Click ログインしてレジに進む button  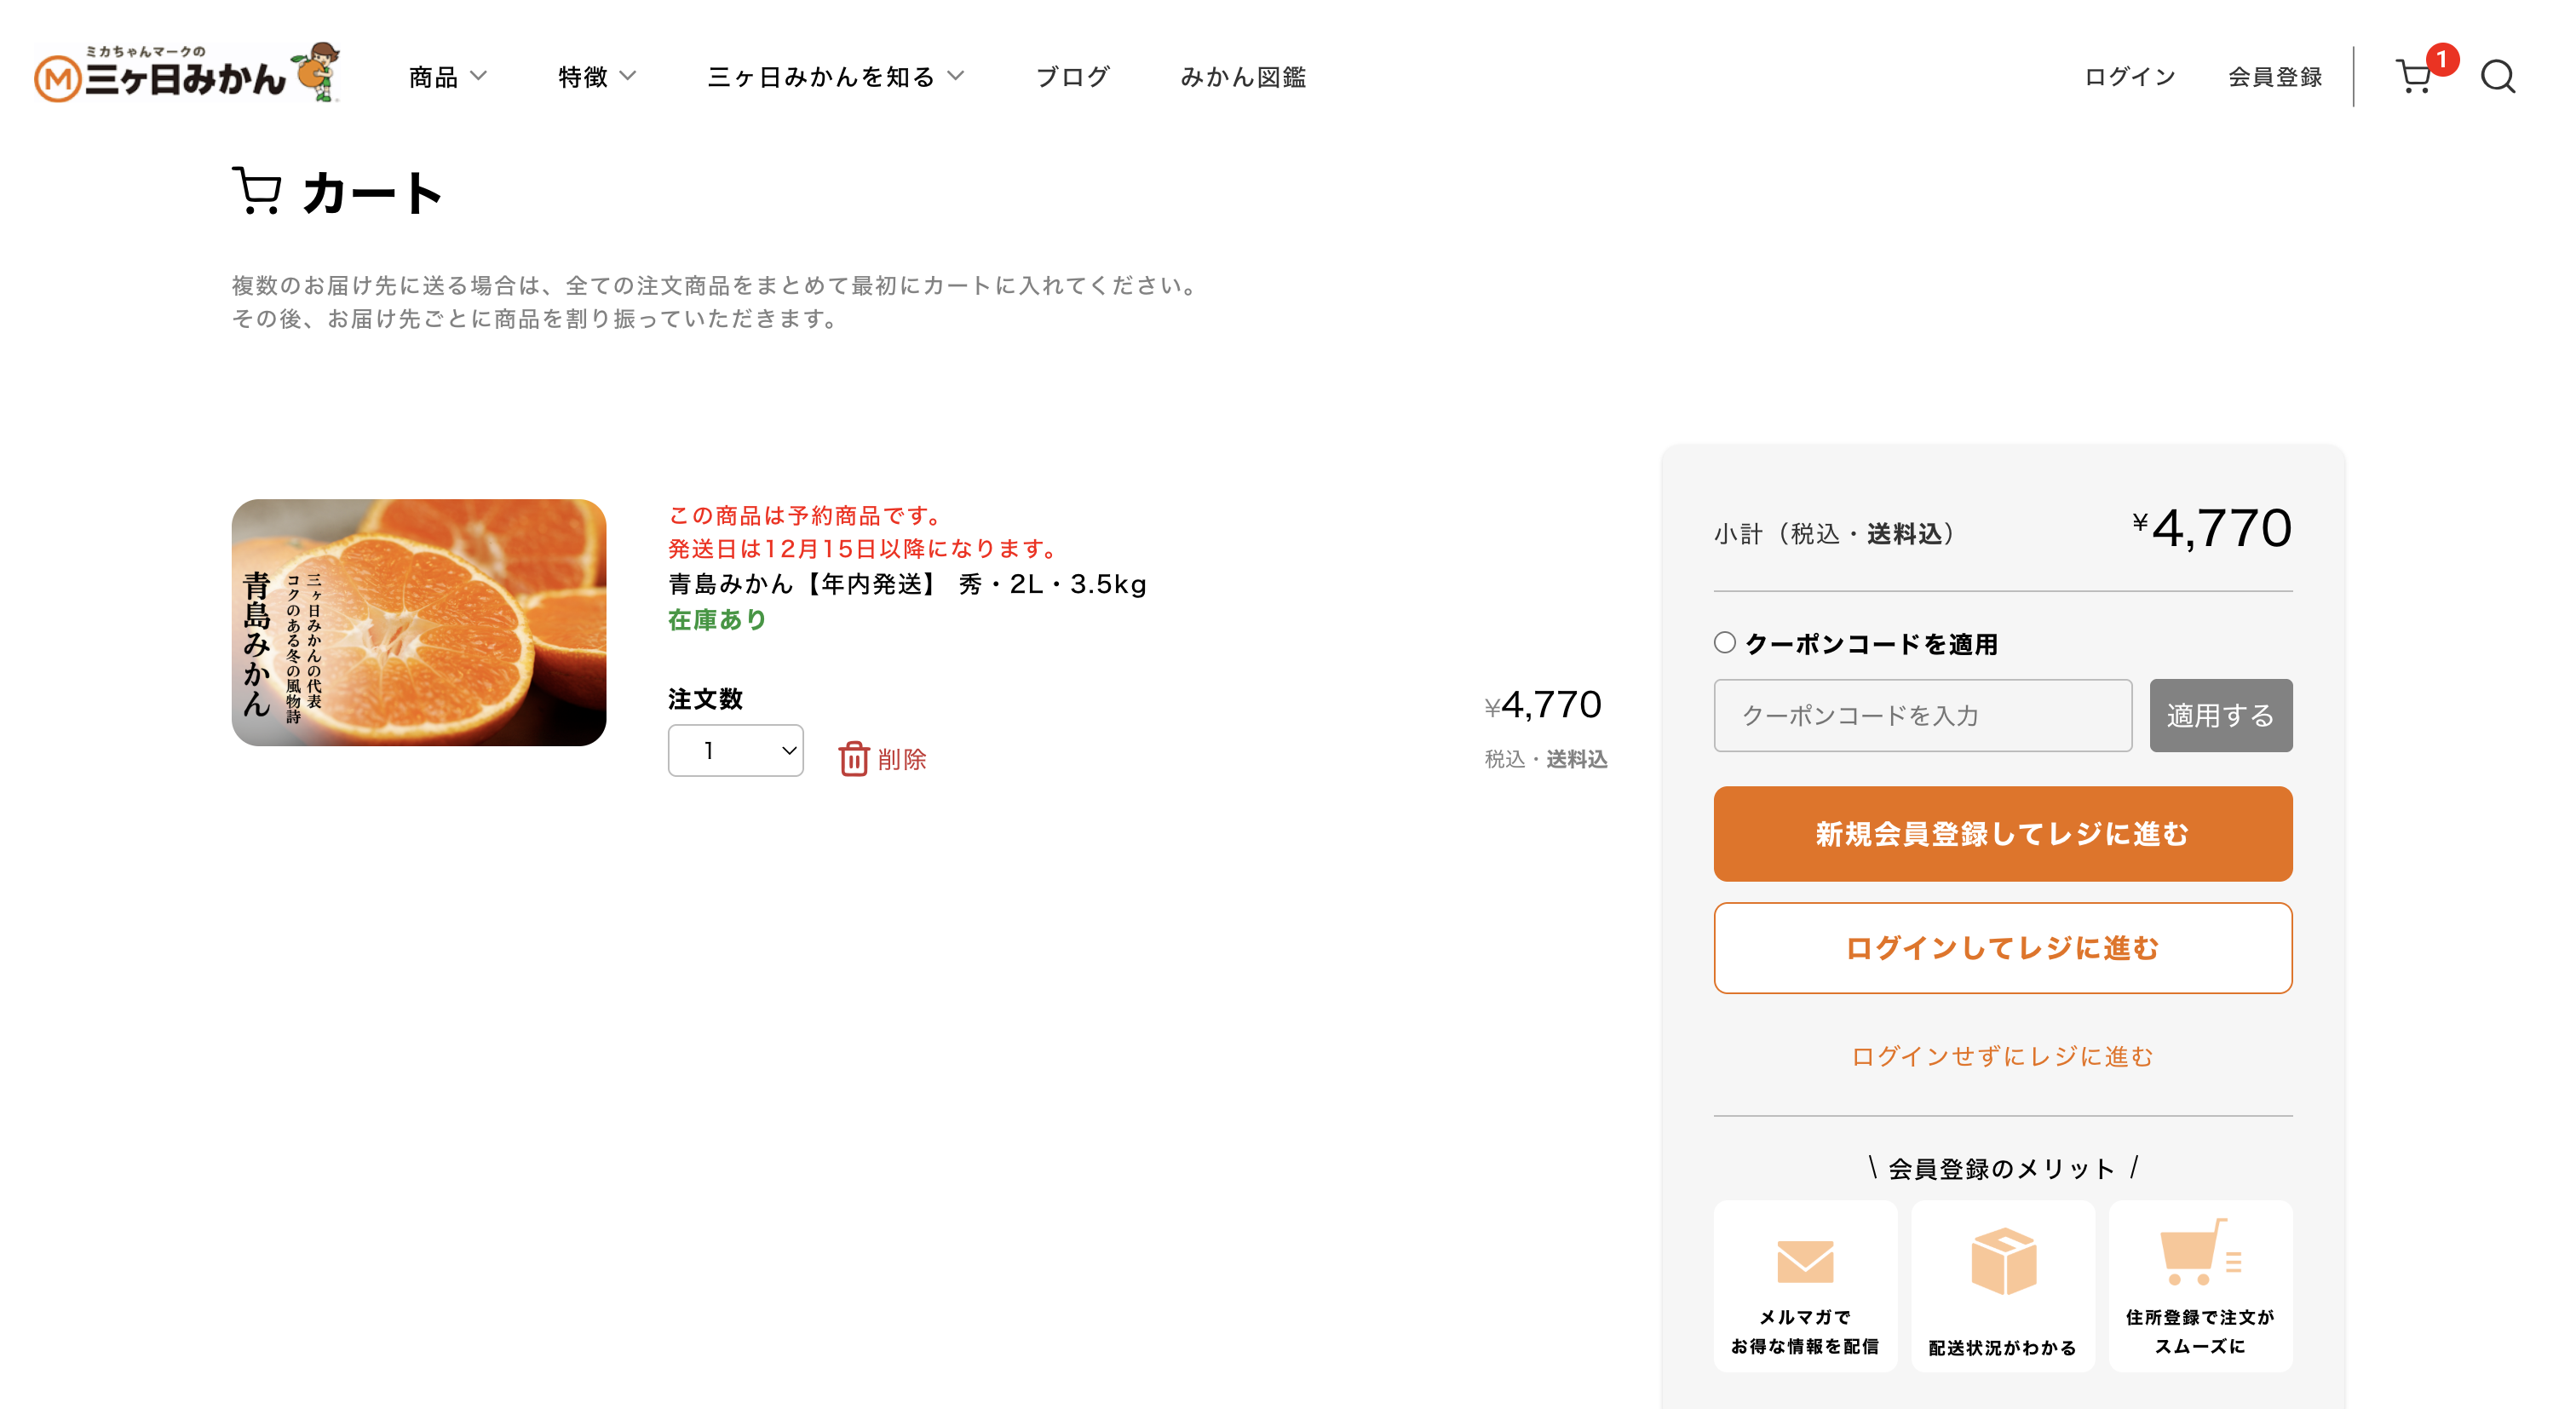tap(2002, 948)
